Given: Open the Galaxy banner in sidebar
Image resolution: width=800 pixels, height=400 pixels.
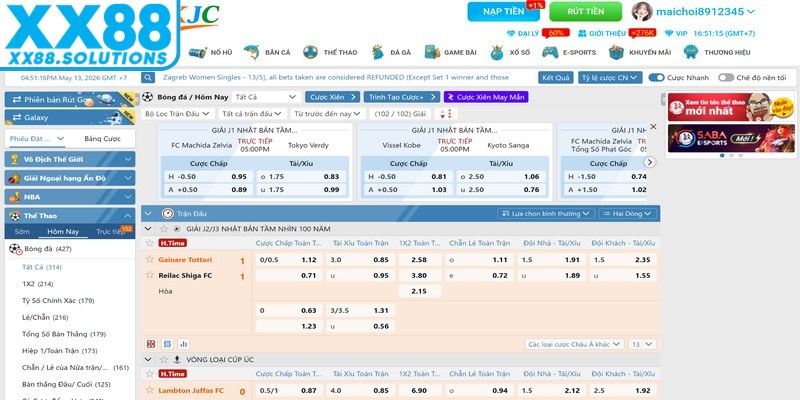Looking at the screenshot, I should pos(70,117).
